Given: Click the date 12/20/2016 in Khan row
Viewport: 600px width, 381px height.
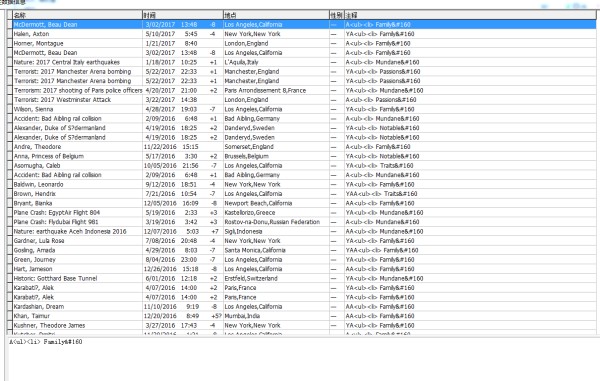Looking at the screenshot, I should tap(160, 316).
